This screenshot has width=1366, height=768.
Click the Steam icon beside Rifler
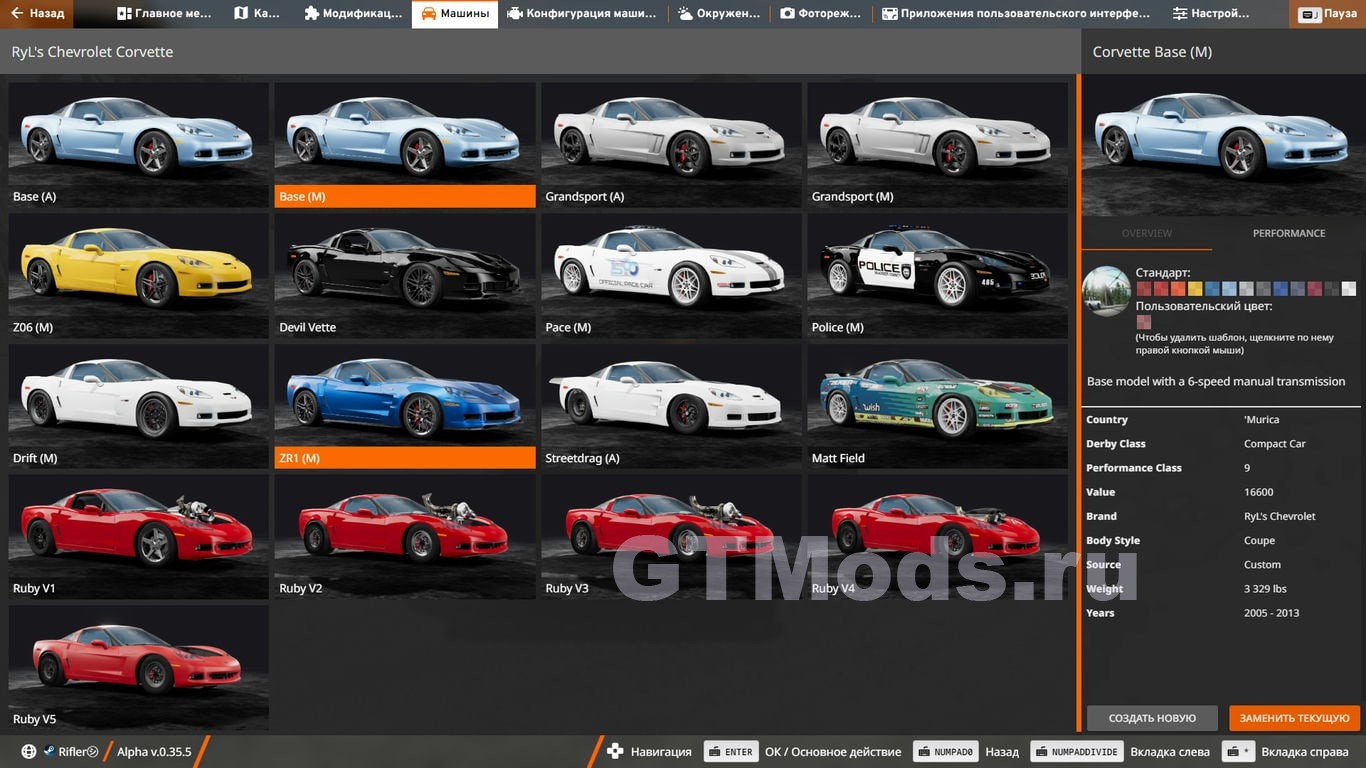pyautogui.click(x=49, y=752)
